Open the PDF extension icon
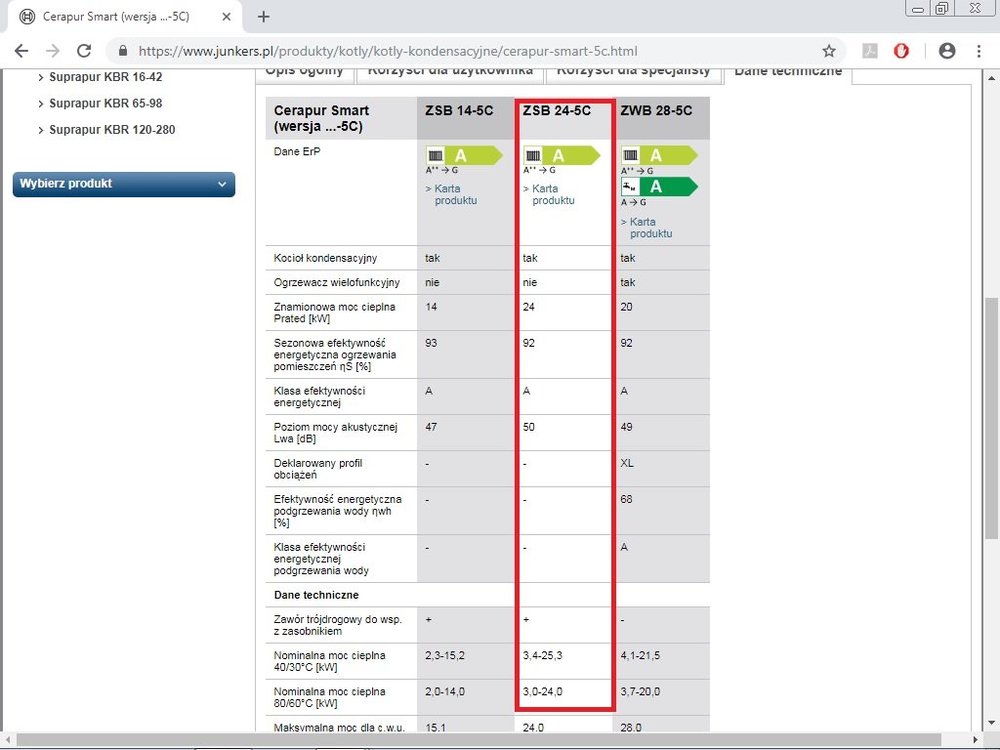The height and width of the screenshot is (750, 1000). click(869, 51)
